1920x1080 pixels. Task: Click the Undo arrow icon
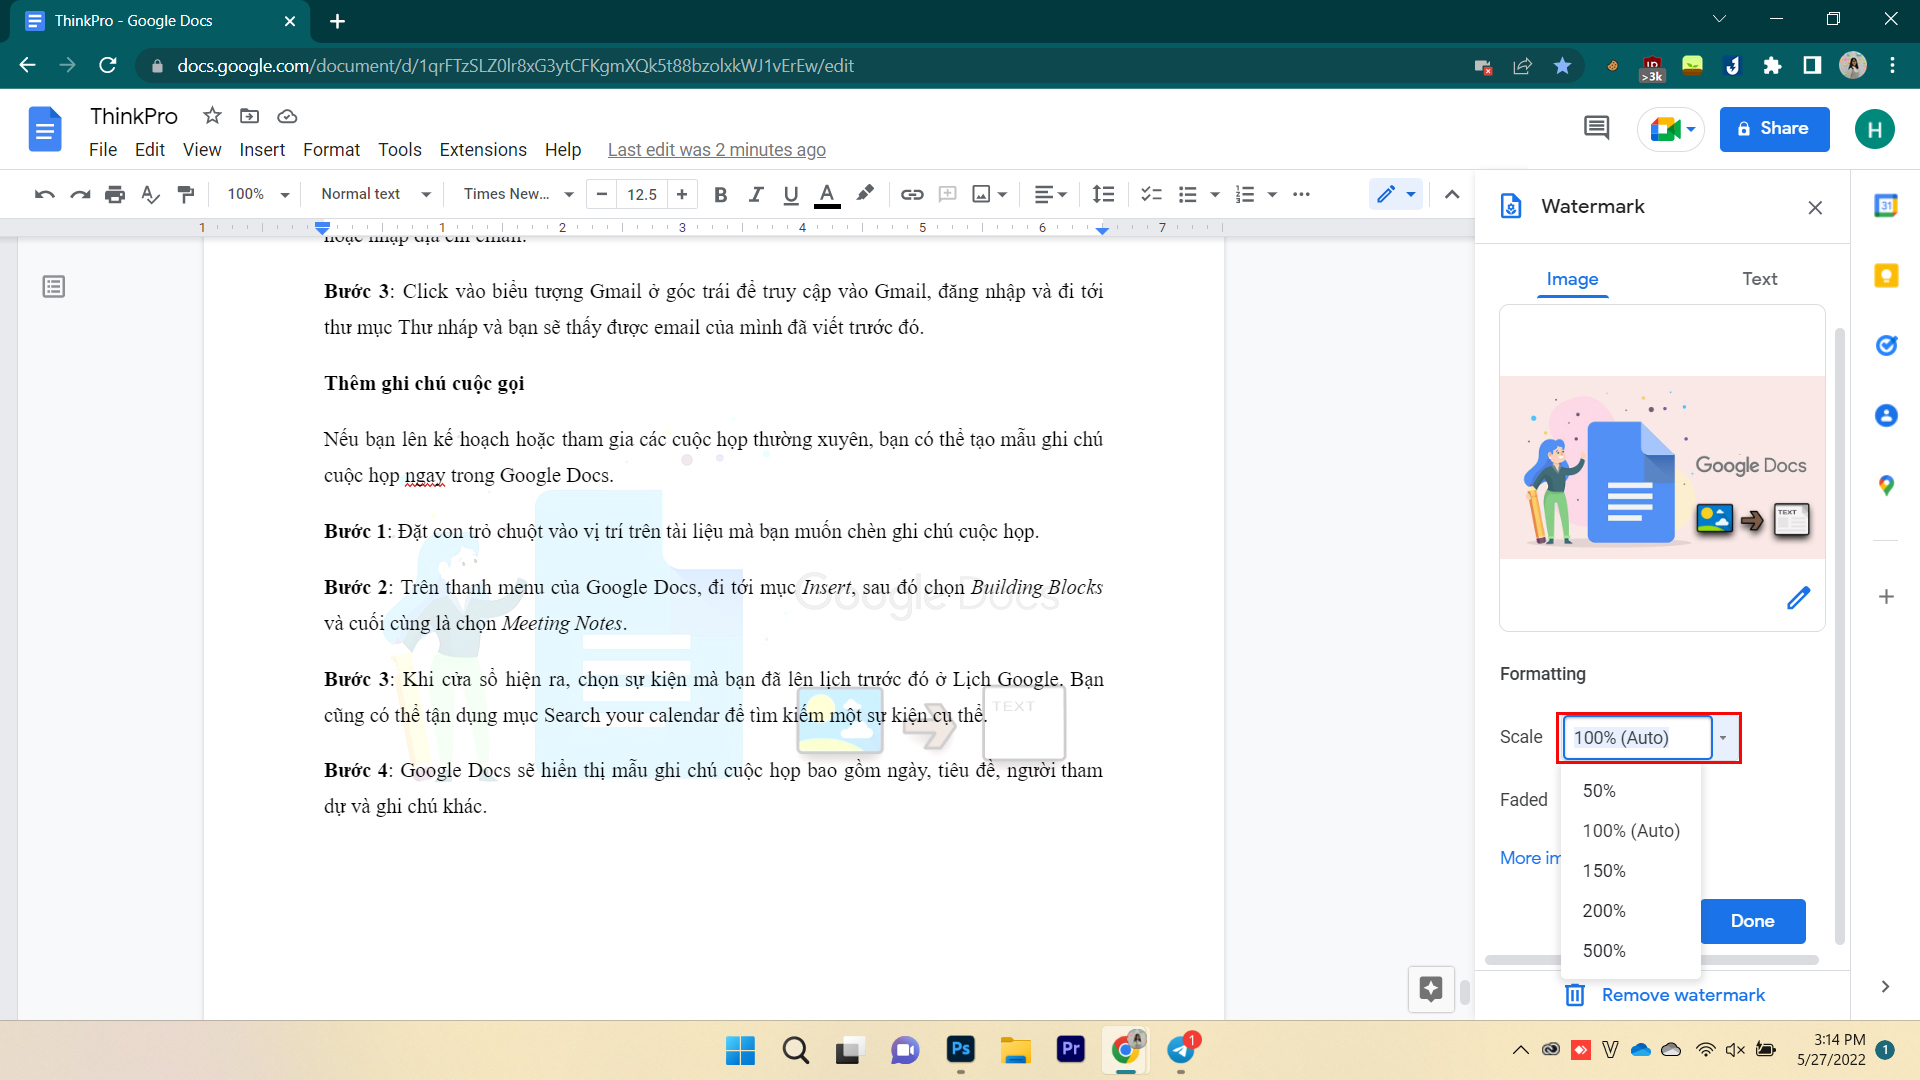(44, 194)
